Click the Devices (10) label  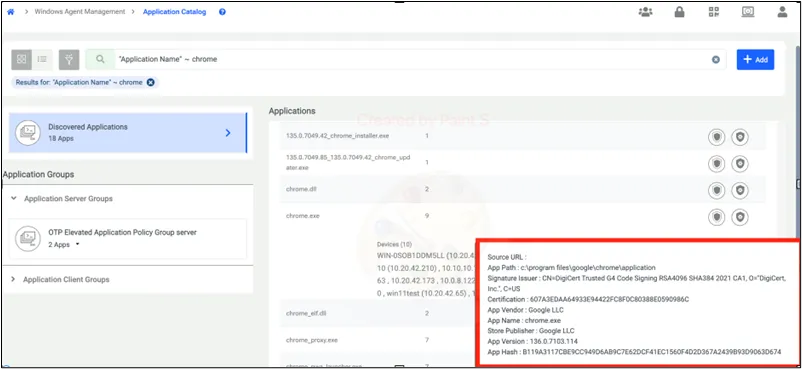click(394, 245)
